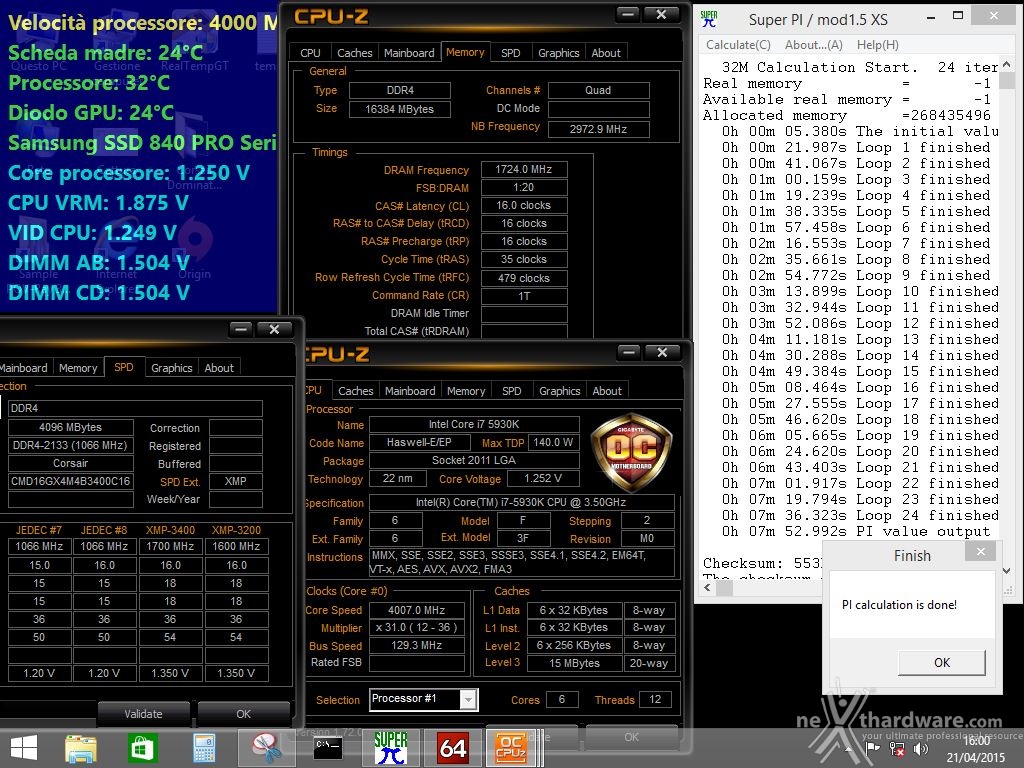Click part number CMD16GX4M4B3400C16 field

coord(71,481)
